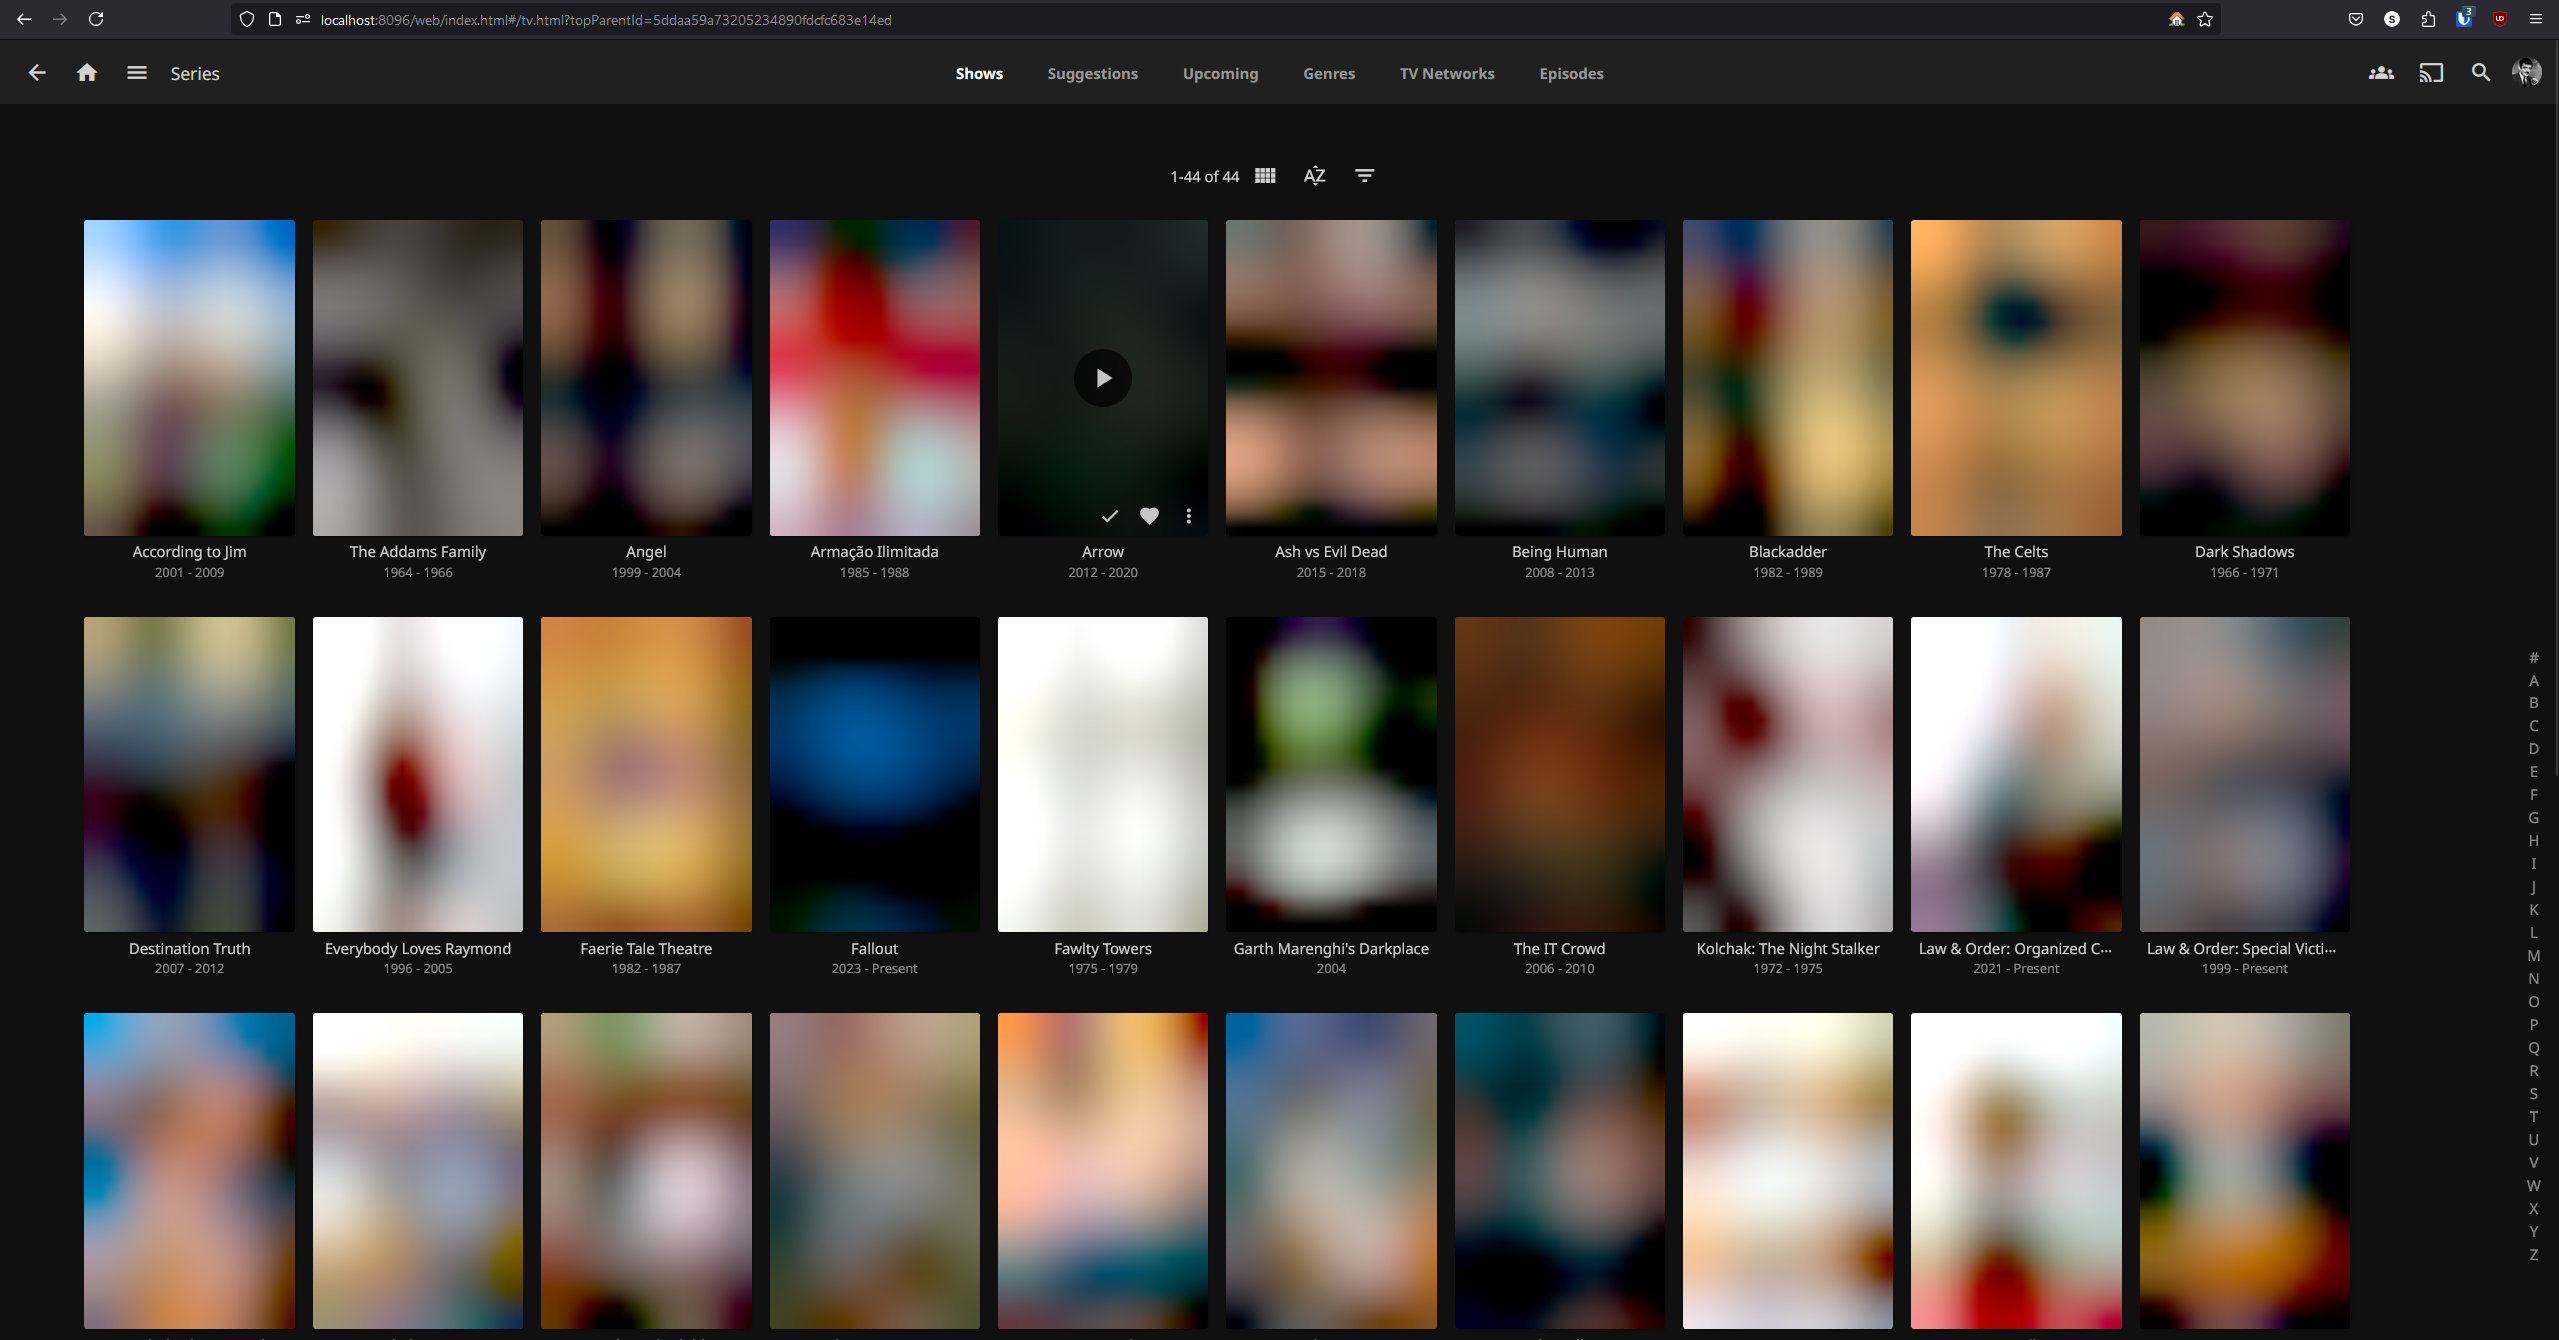The height and width of the screenshot is (1340, 2559).
Task: Click the cast to device icon
Action: [2431, 73]
